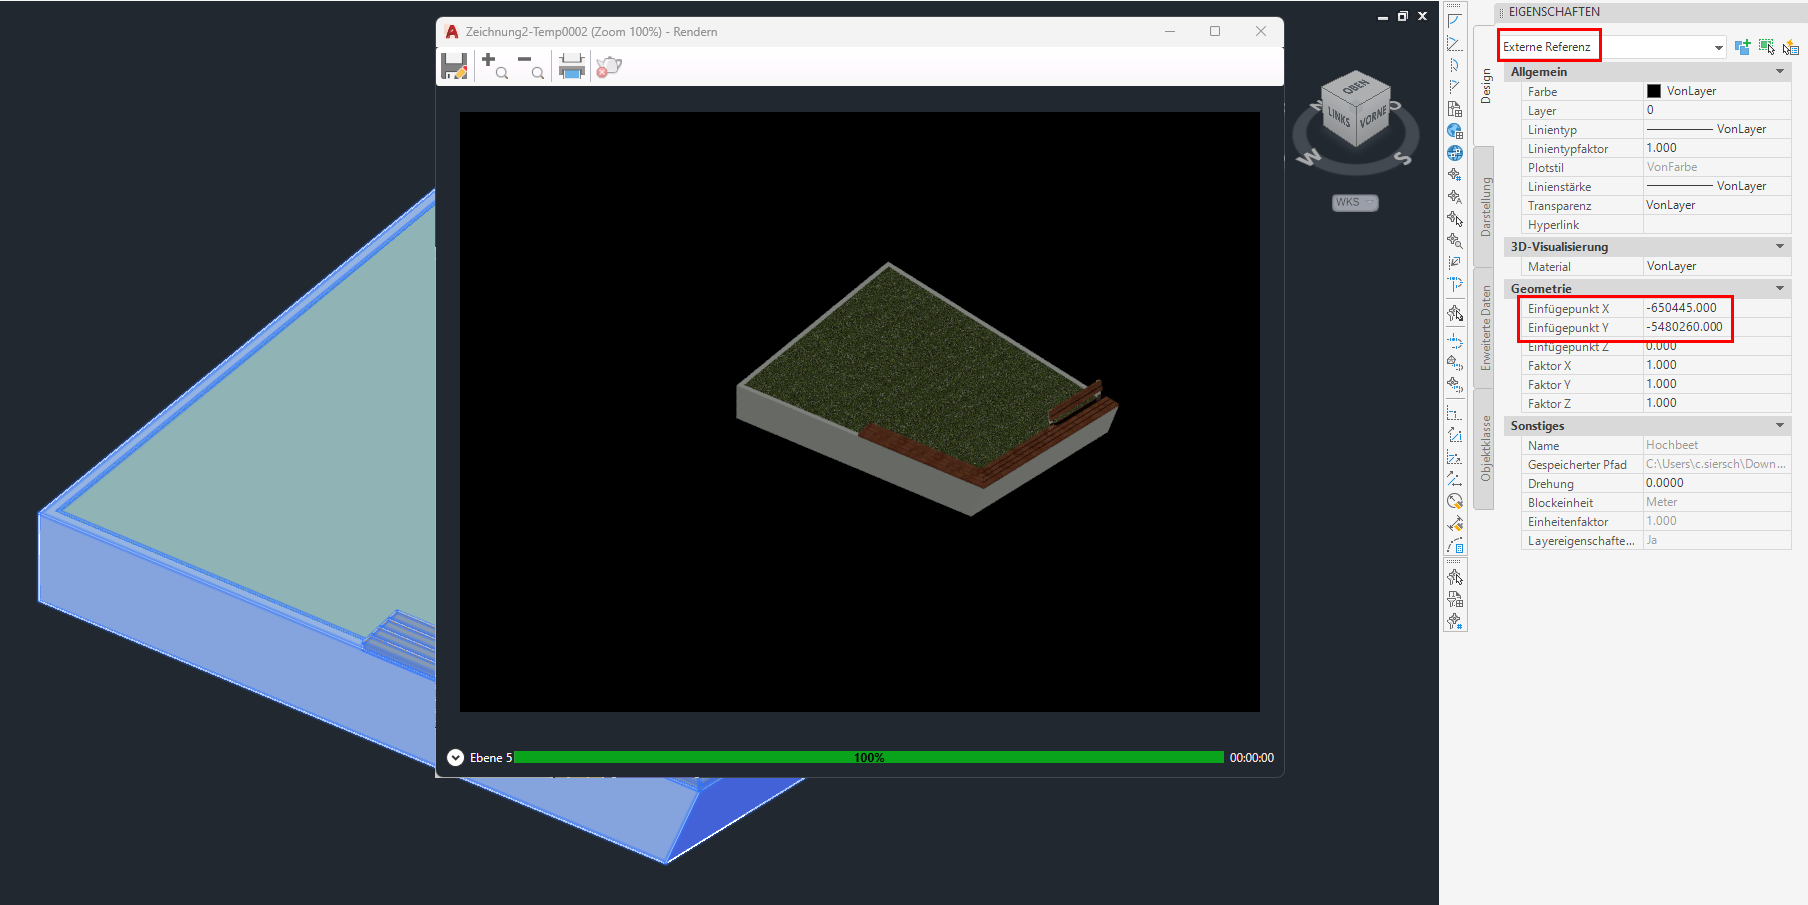Click the OBEN face of the ViewCube
Viewport: 1808px width, 905px height.
[x=1356, y=87]
